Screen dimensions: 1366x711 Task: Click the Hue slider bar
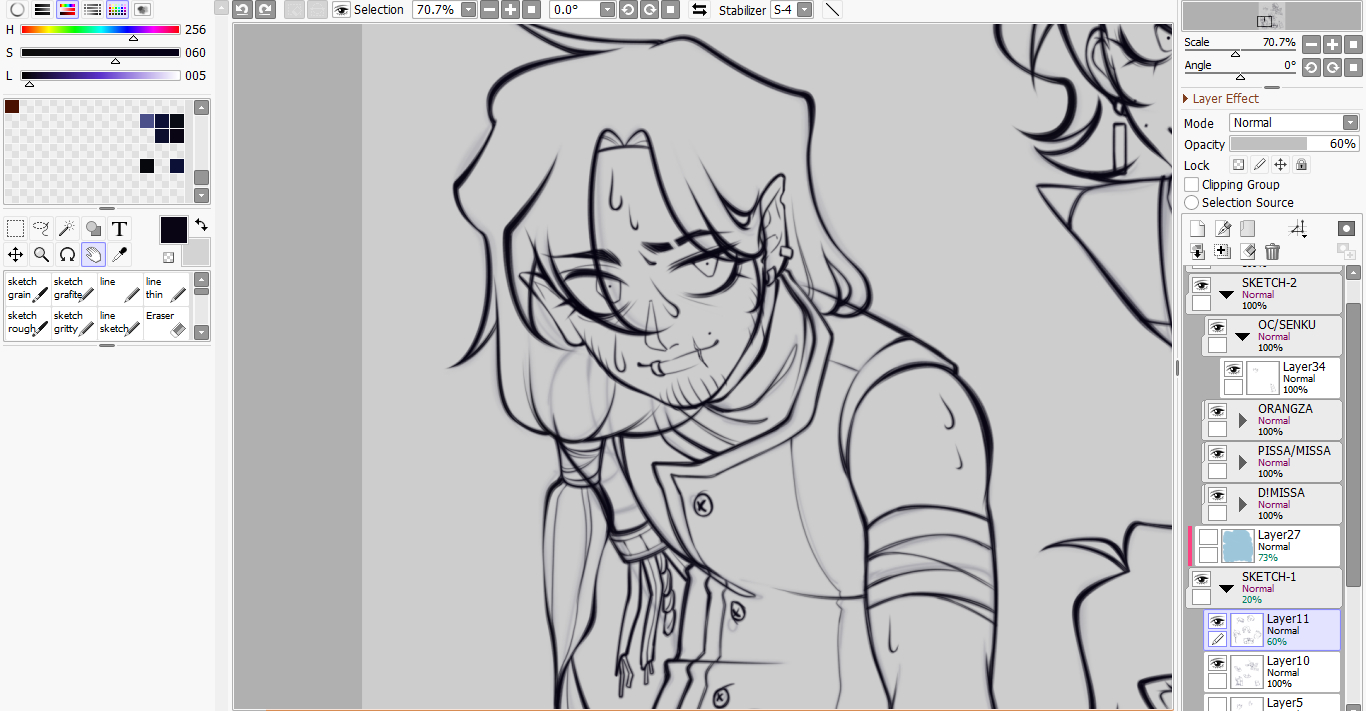pos(100,30)
